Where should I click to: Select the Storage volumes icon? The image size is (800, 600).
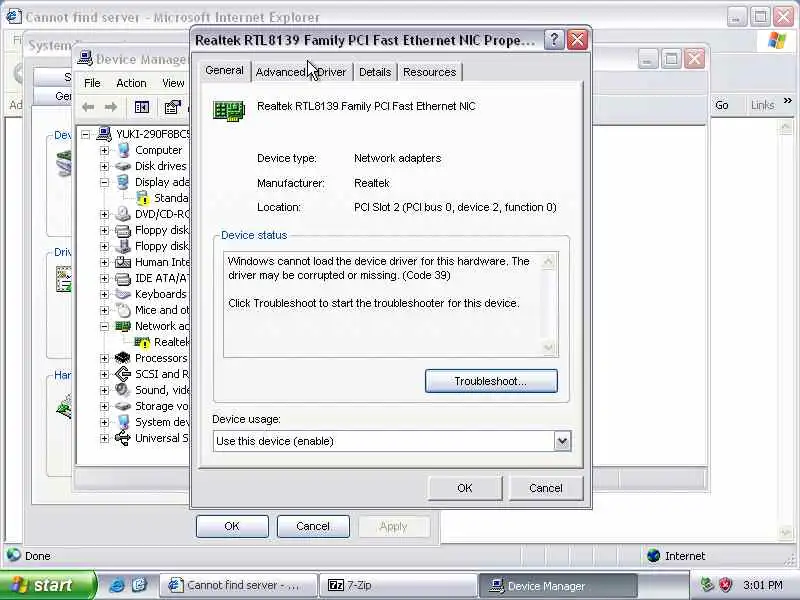click(x=123, y=406)
